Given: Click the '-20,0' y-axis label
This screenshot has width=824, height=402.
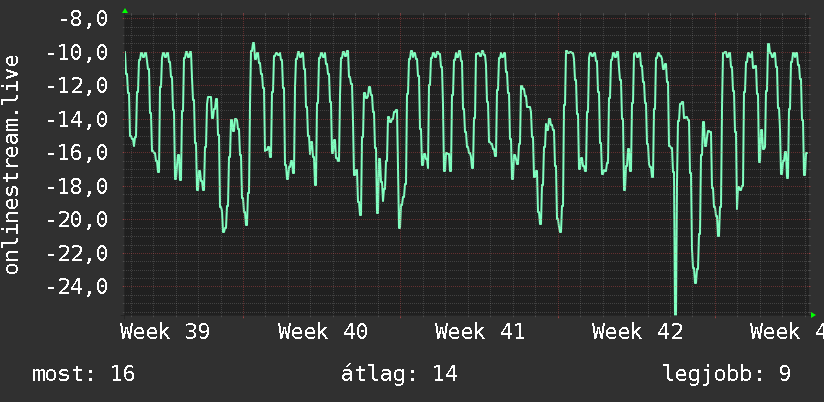Looking at the screenshot, I should (77, 220).
